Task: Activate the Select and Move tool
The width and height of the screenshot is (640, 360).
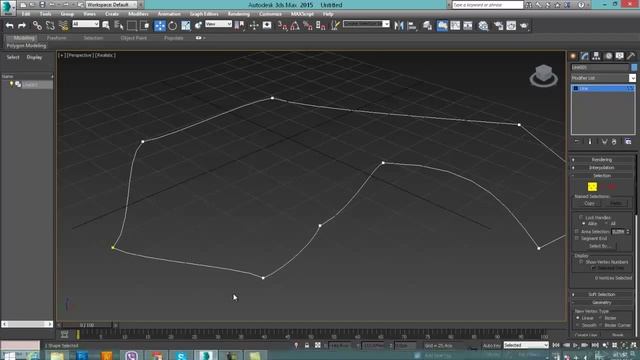Action: [160, 26]
